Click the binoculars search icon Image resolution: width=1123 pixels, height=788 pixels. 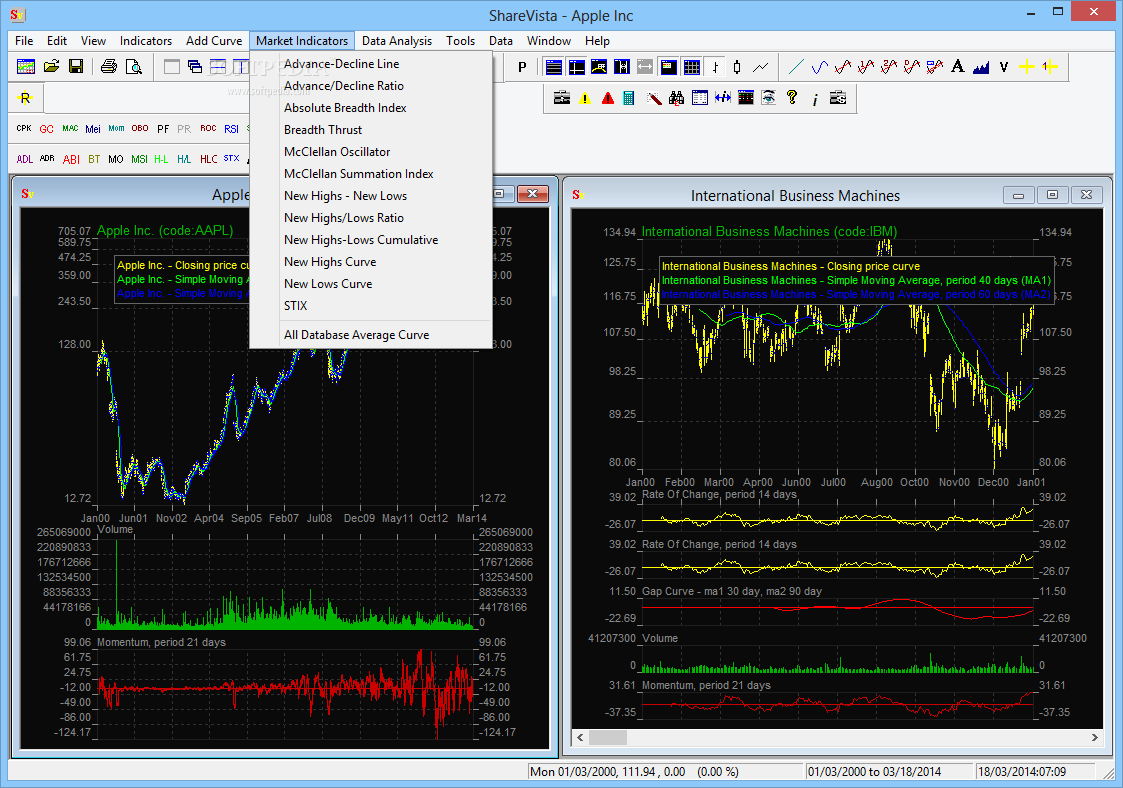pos(676,98)
